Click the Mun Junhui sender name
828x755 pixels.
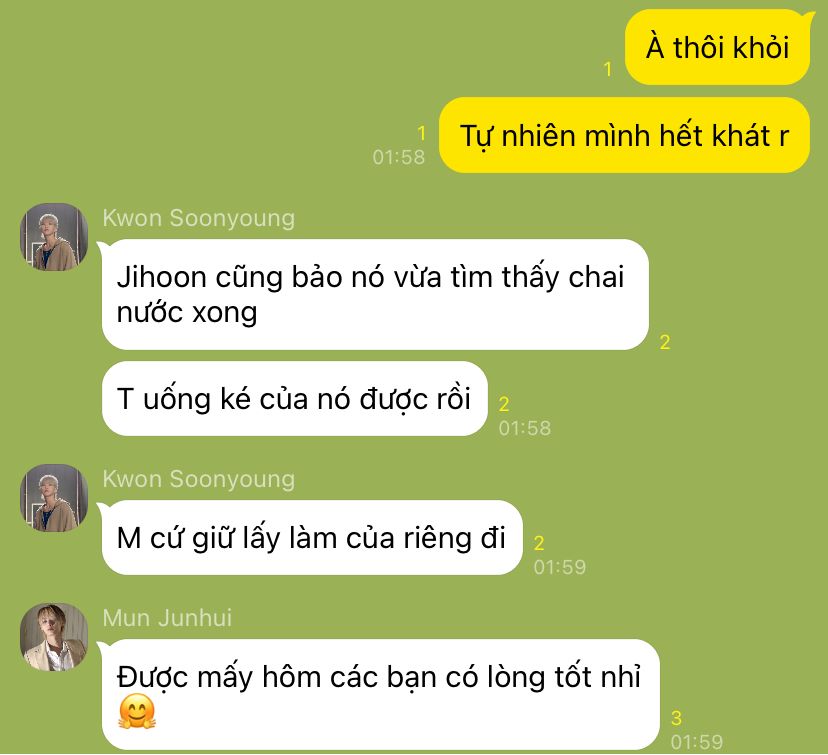coord(167,618)
